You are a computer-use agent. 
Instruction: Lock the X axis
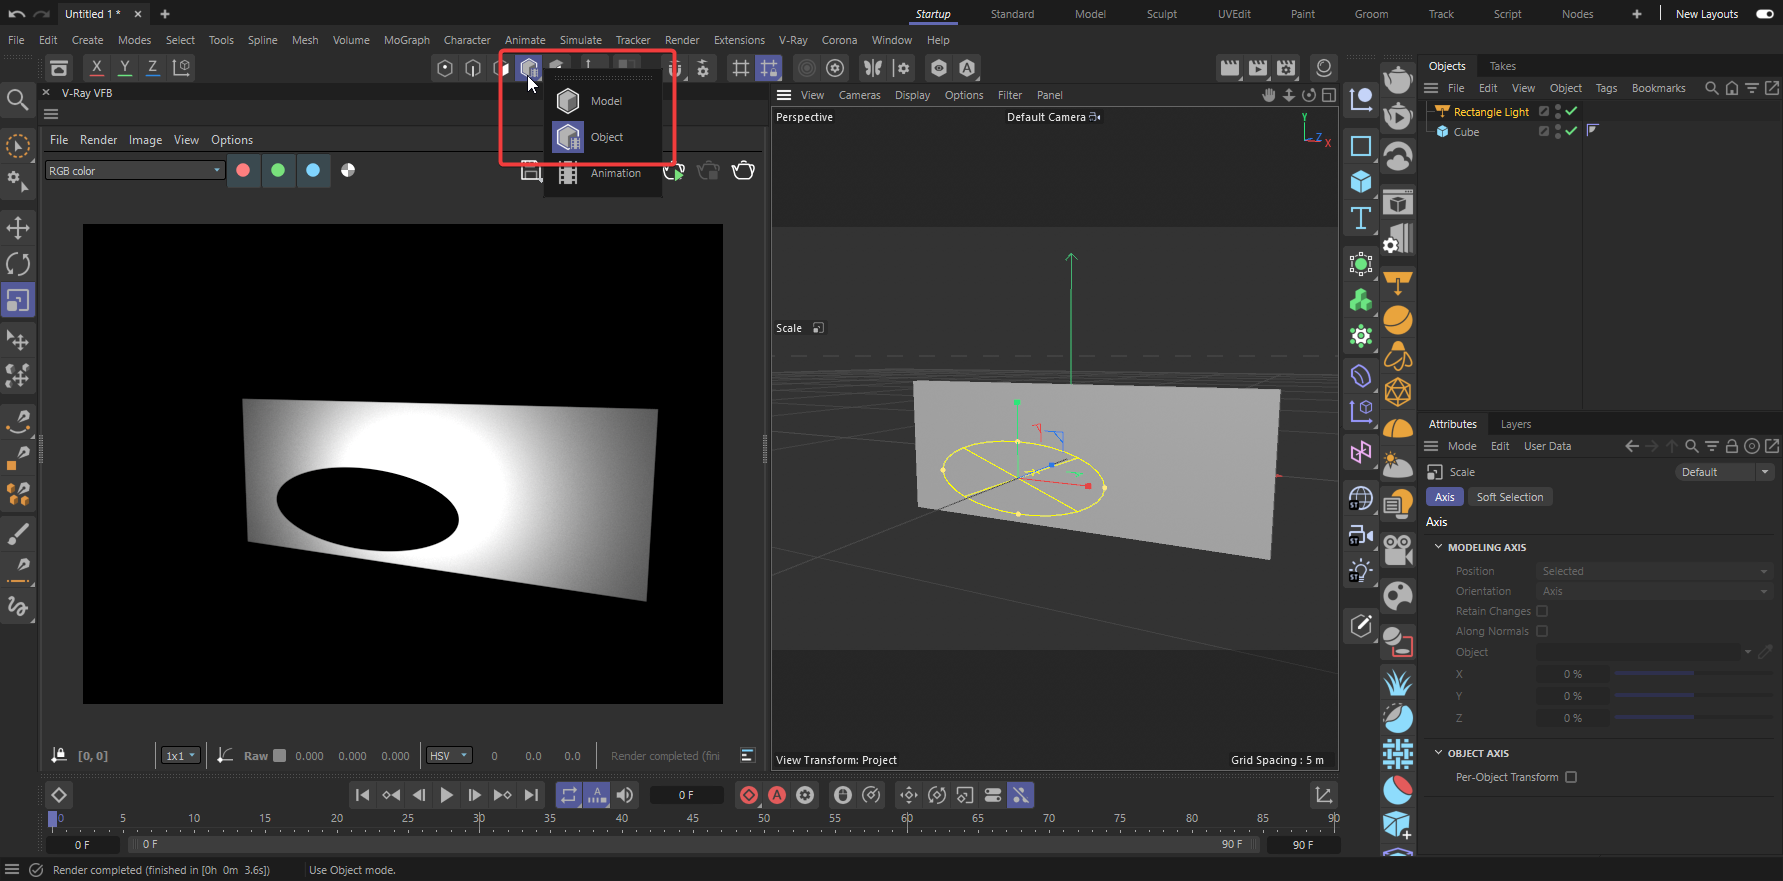click(x=96, y=67)
